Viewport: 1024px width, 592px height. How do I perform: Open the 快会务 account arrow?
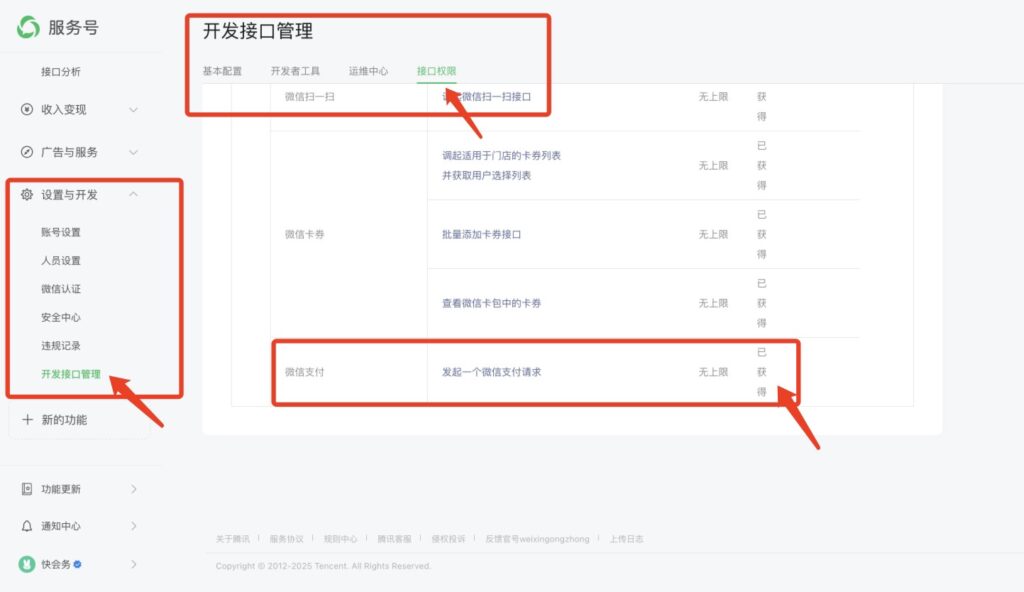tap(134, 564)
